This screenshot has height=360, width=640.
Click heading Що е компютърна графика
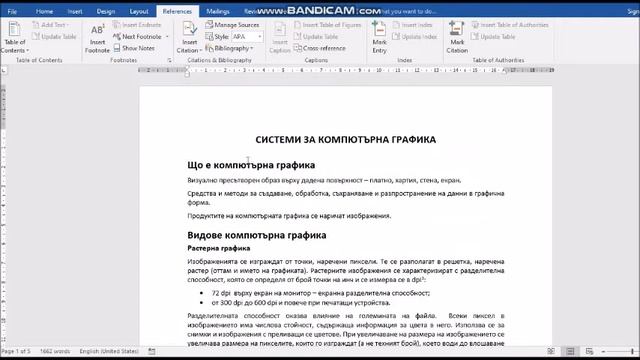[x=251, y=165]
